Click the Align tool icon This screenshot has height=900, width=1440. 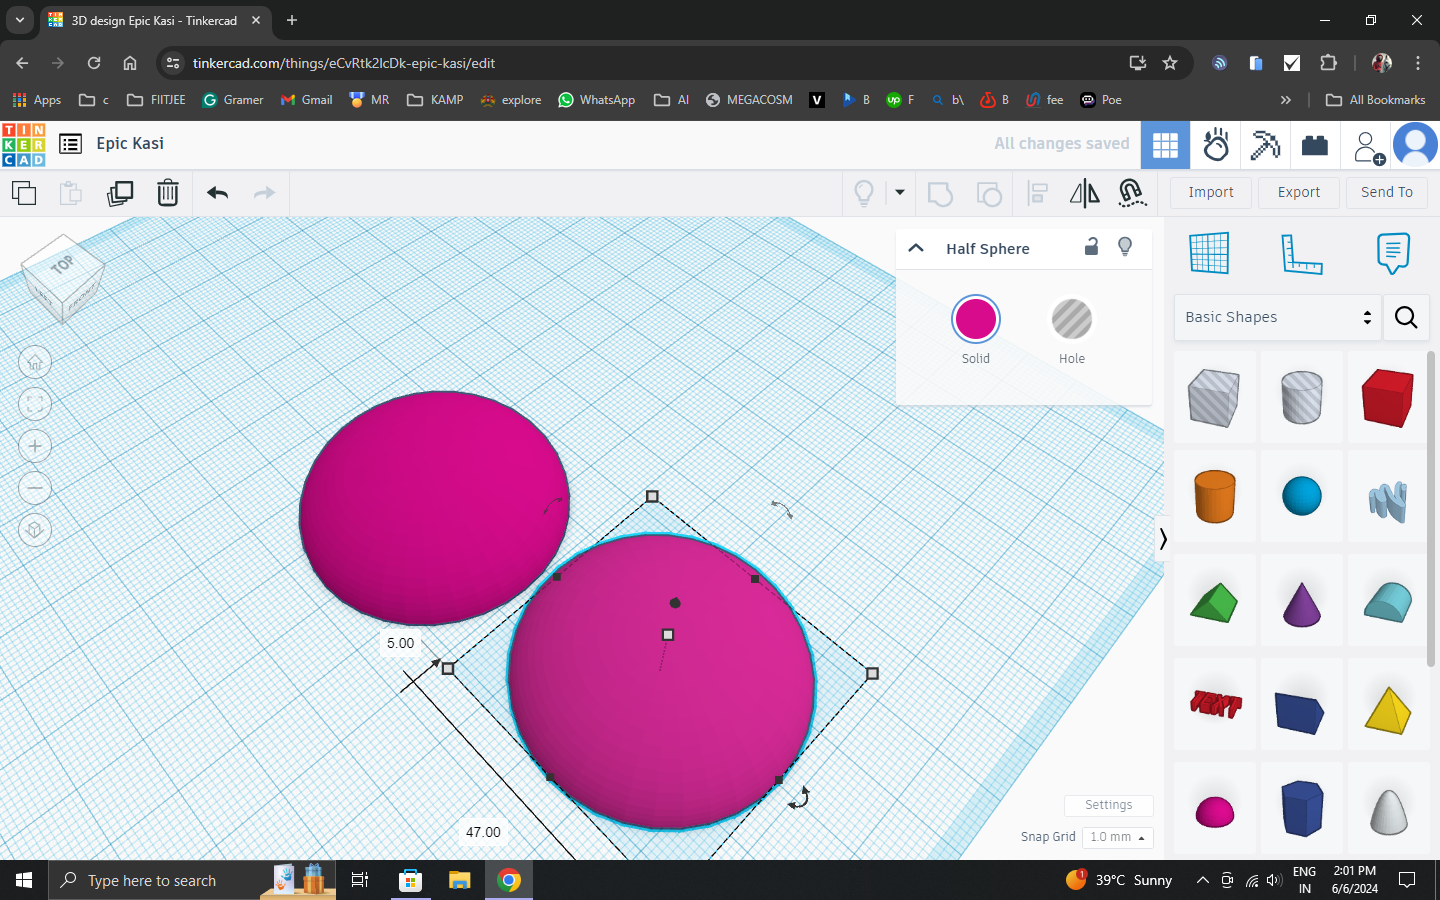click(1037, 193)
